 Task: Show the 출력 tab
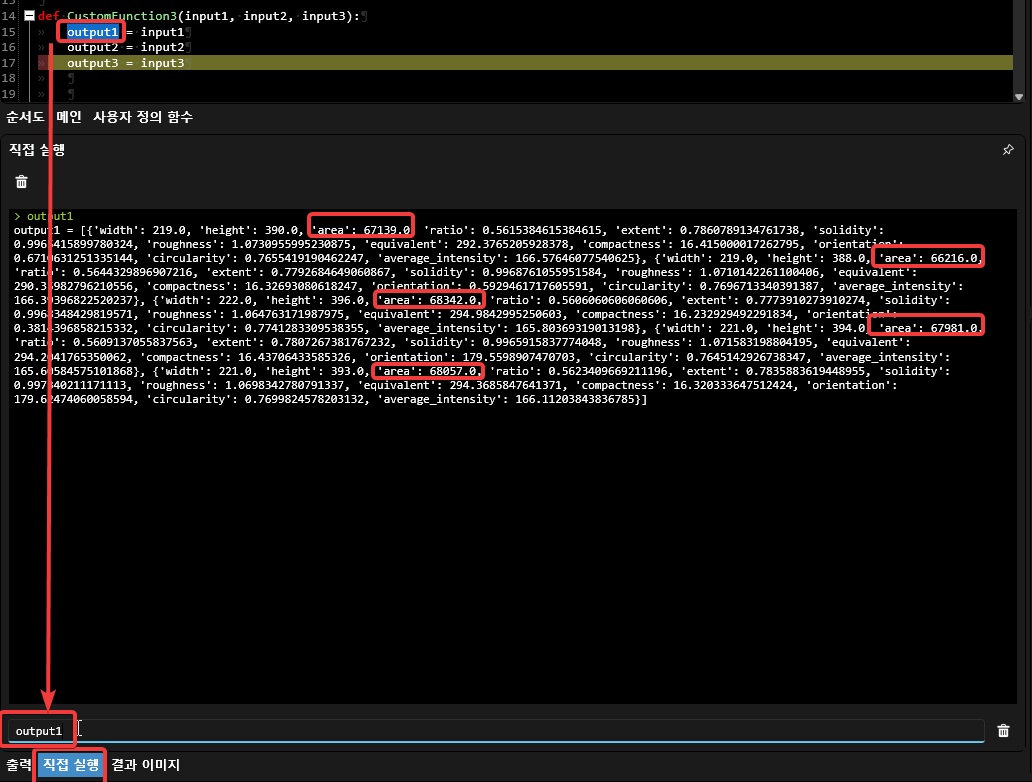point(19,766)
